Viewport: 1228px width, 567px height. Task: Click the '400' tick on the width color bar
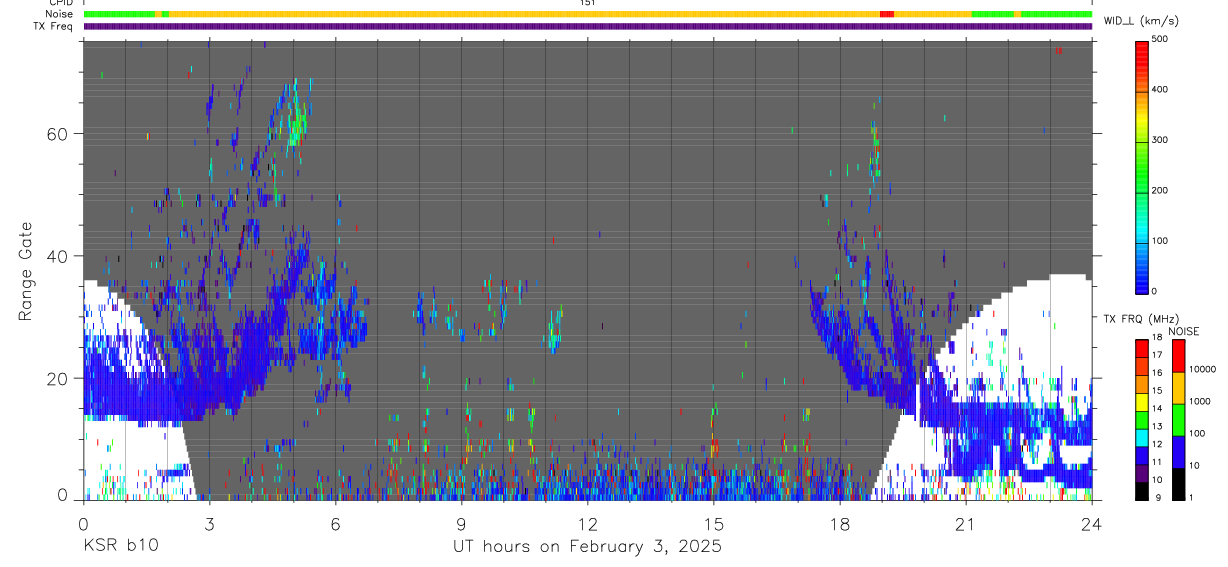[1161, 90]
